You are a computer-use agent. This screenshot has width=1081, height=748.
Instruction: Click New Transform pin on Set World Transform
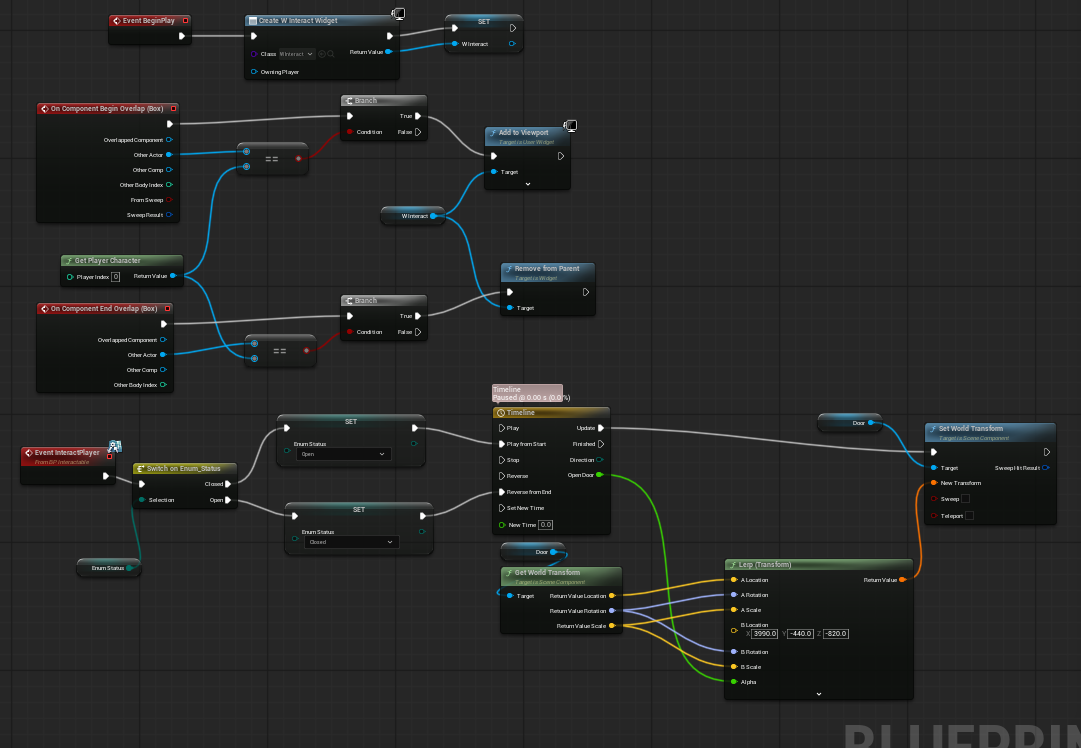coord(933,483)
